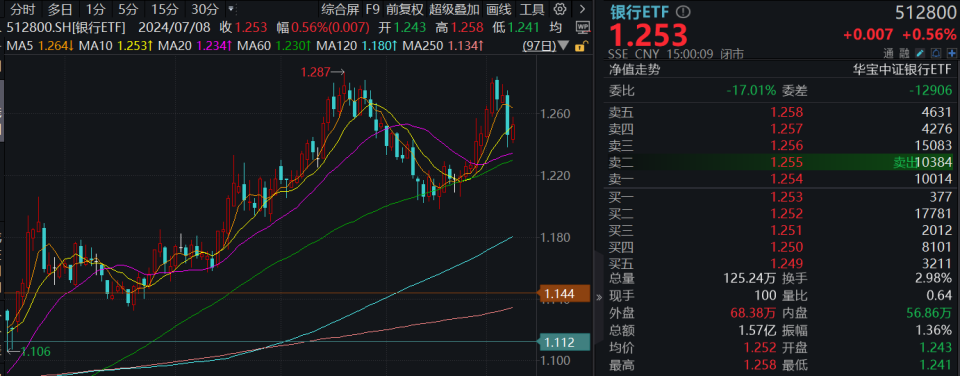The height and width of the screenshot is (376, 960).
Task: Open 净值走势 link
Action: pos(634,70)
